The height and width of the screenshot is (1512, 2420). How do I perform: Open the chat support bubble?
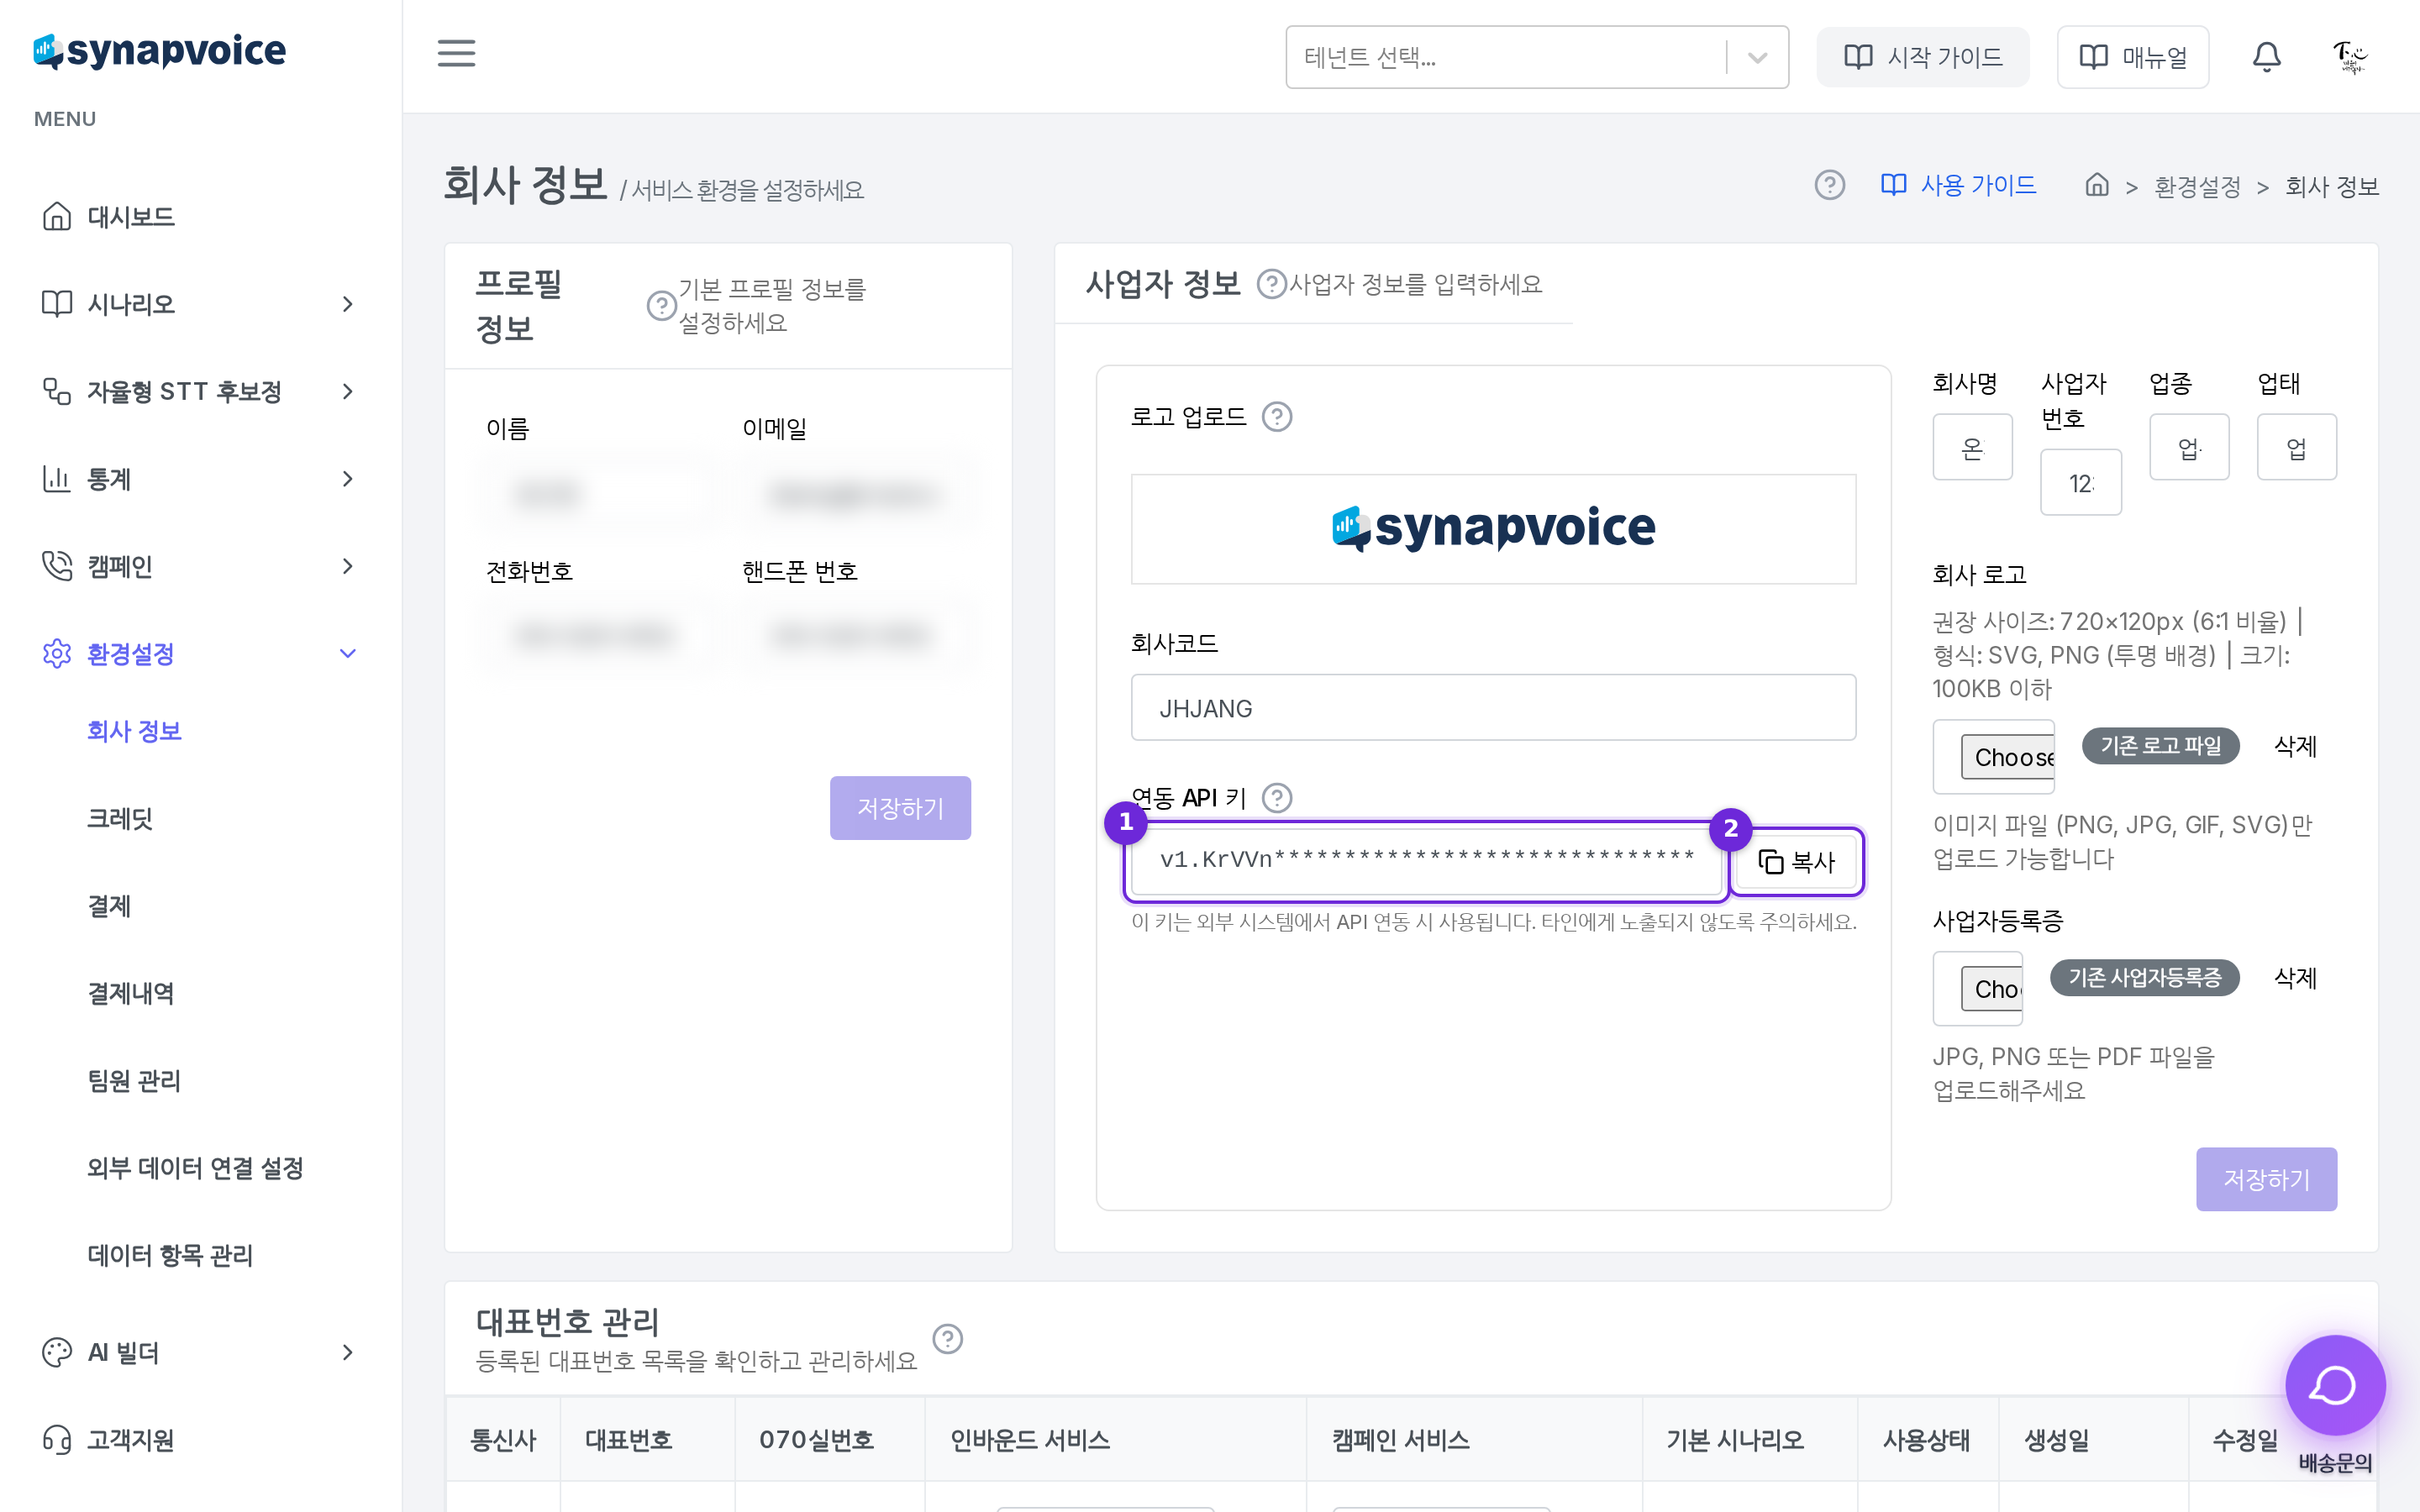click(x=2335, y=1385)
